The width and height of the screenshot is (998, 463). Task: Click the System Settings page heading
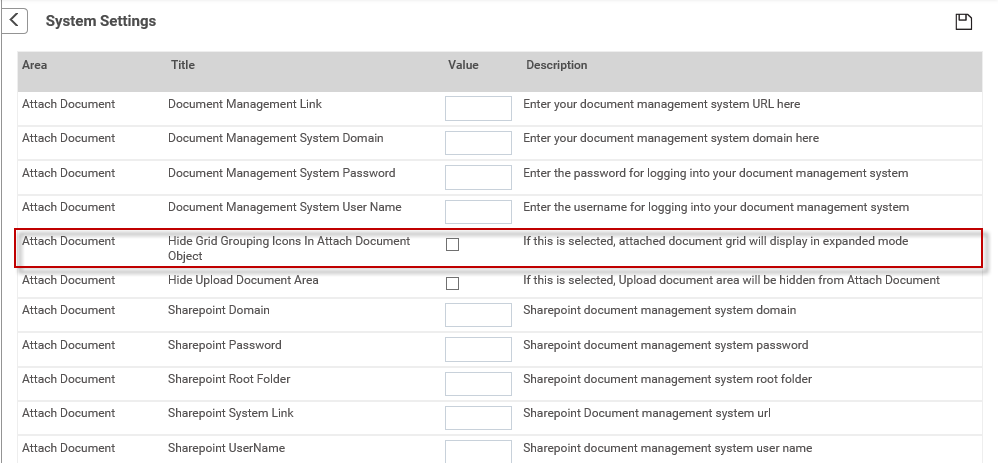click(101, 21)
